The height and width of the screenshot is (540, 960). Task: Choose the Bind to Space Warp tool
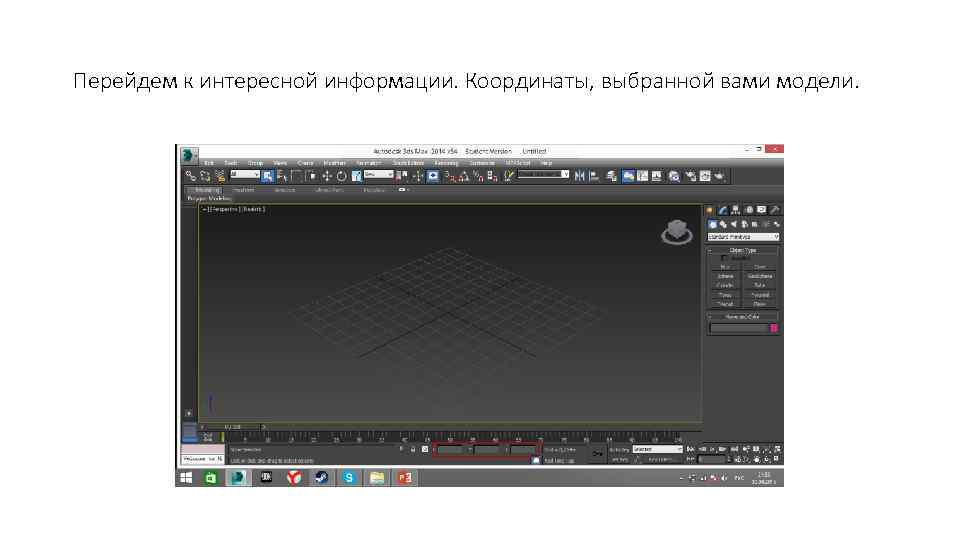point(220,176)
